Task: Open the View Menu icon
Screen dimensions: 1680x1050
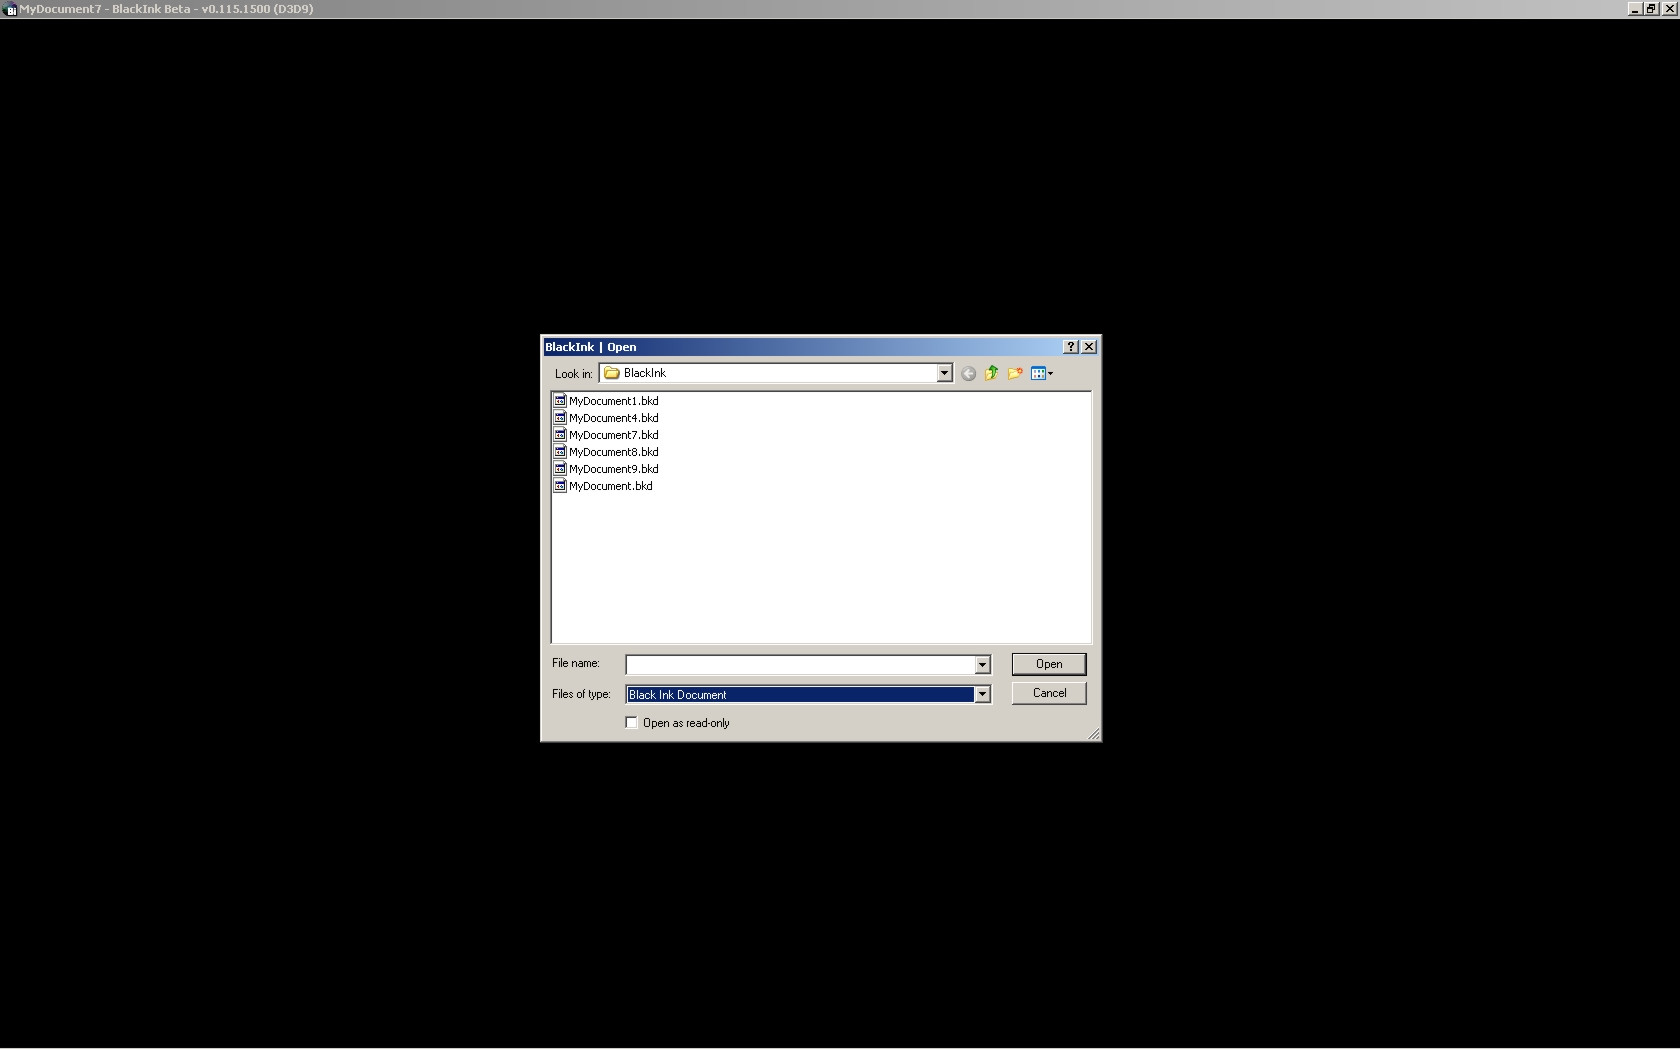Action: tap(1042, 374)
